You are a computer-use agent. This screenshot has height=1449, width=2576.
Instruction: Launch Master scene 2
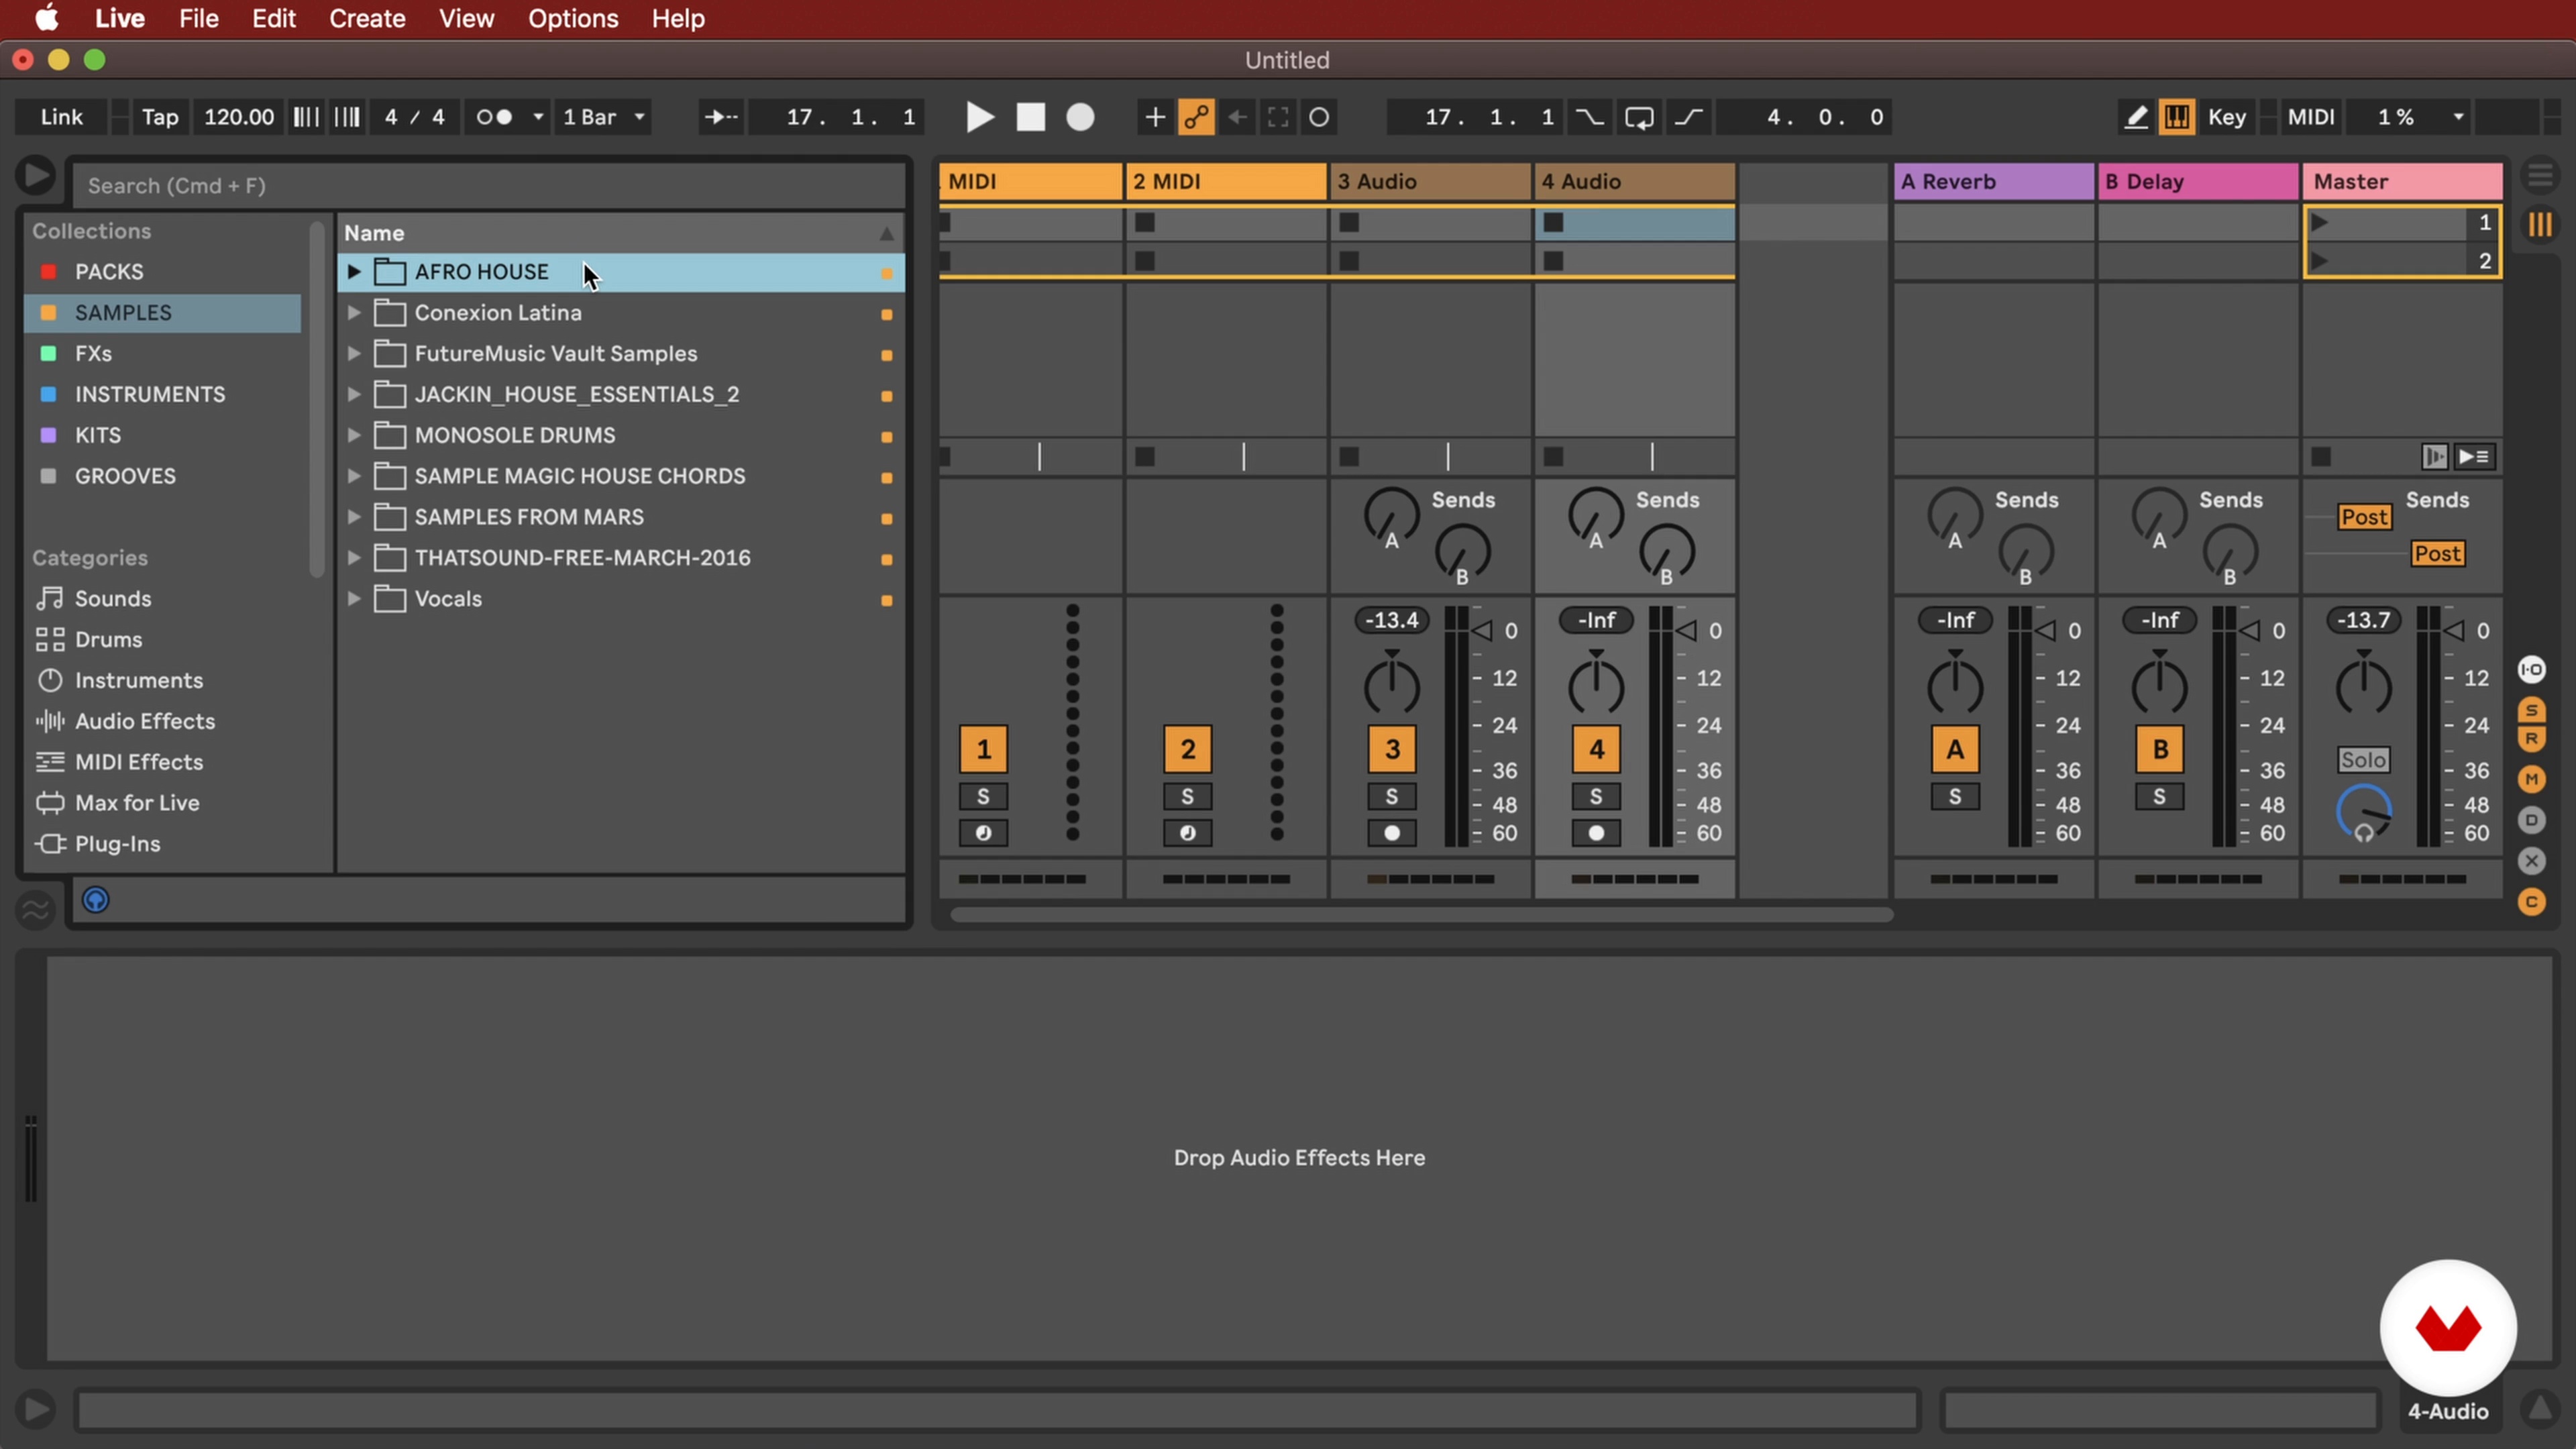pos(2320,261)
